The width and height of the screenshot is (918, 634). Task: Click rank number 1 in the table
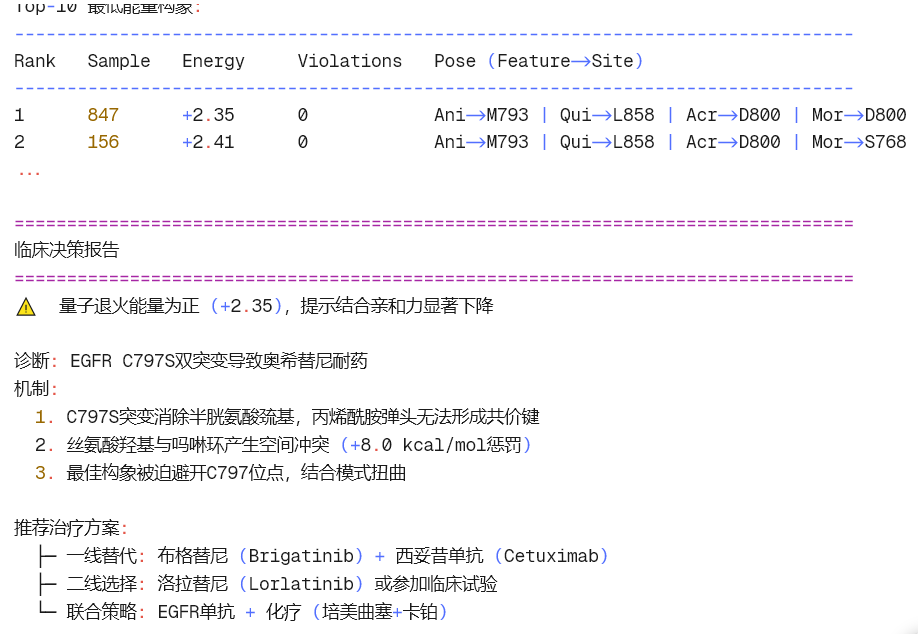point(19,115)
